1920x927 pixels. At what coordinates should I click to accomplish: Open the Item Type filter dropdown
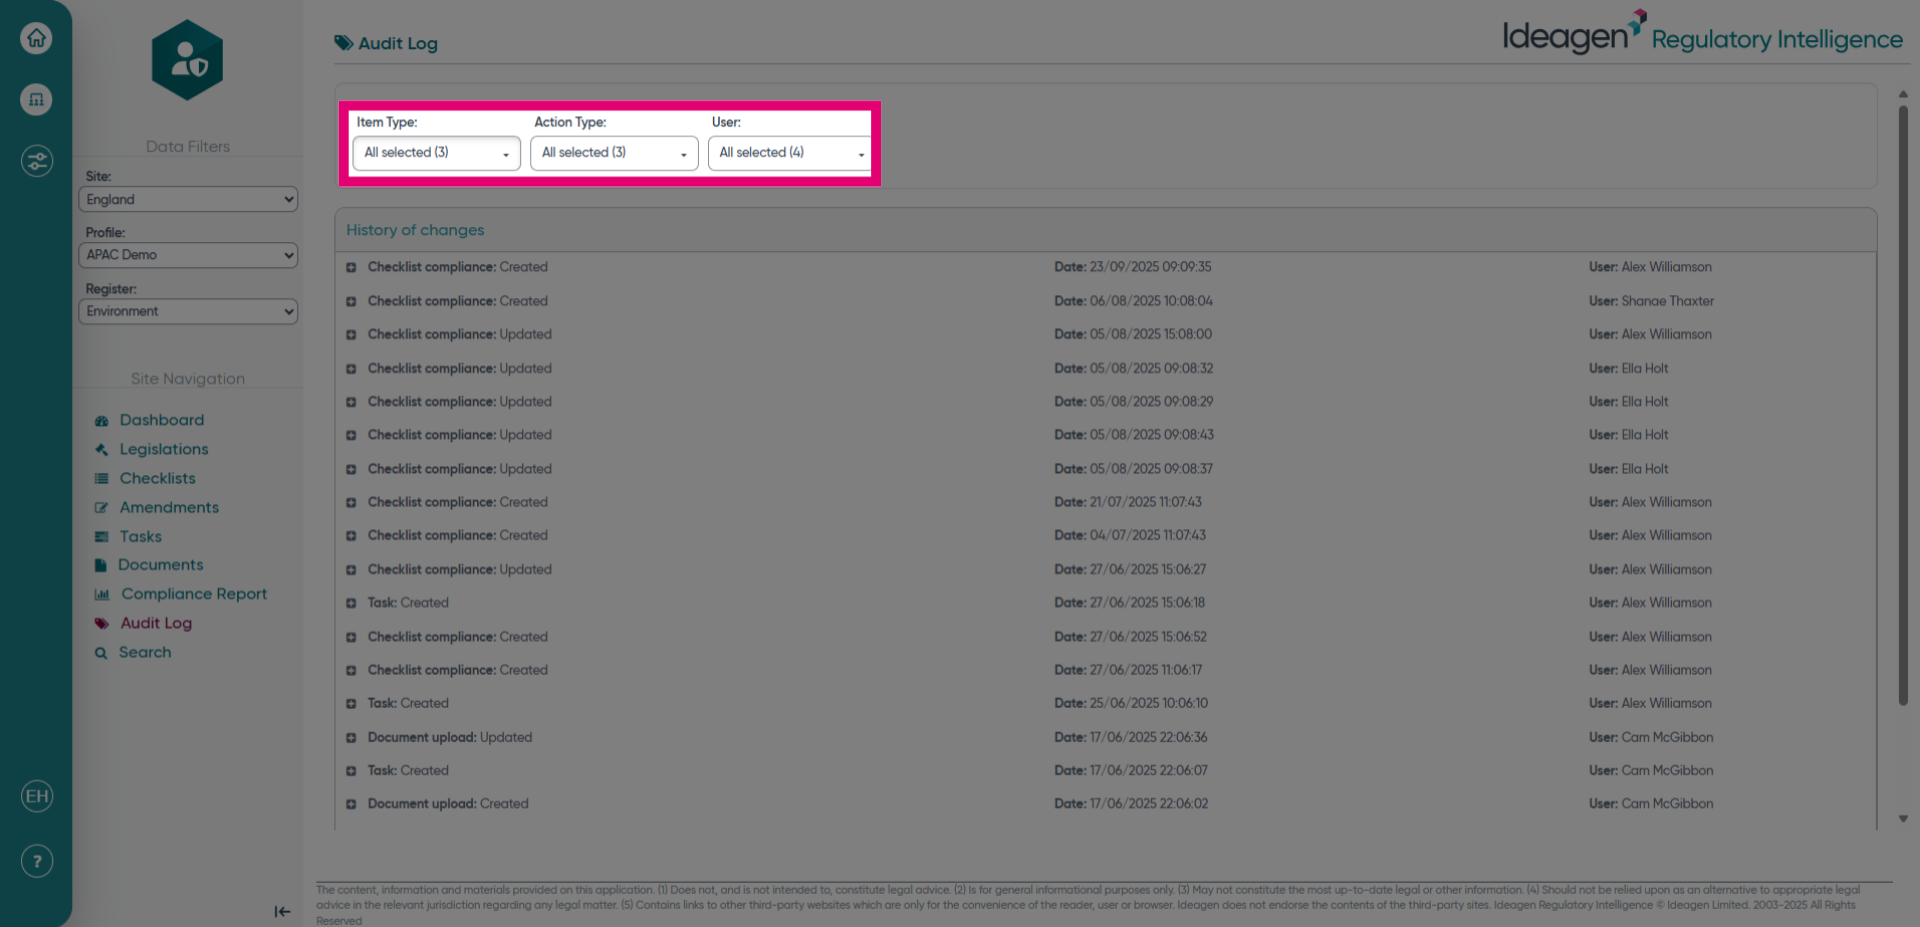point(436,153)
